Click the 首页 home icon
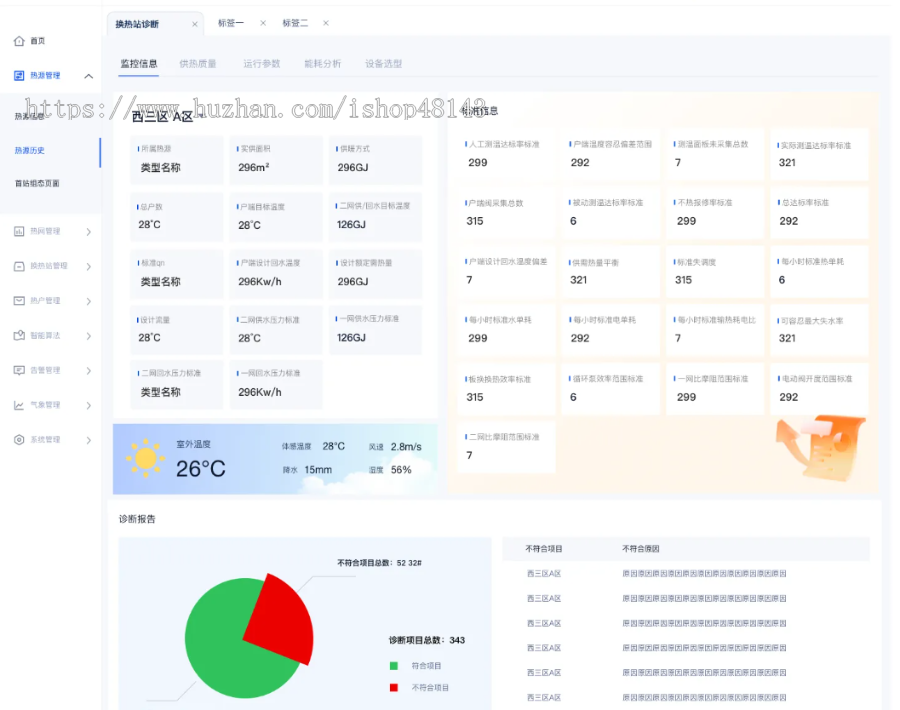The height and width of the screenshot is (710, 900). click(x=19, y=41)
